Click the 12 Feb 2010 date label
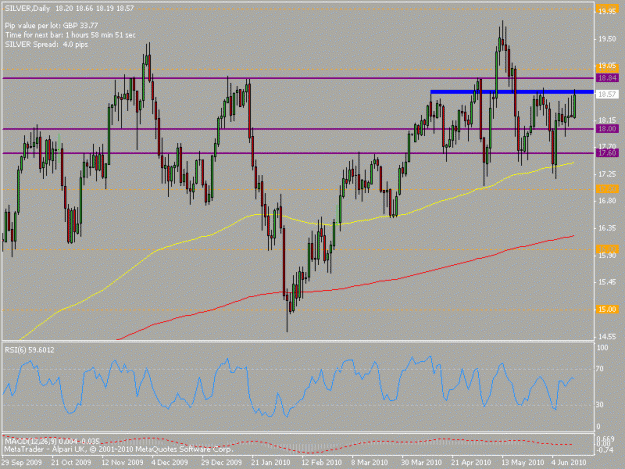The height and width of the screenshot is (469, 625). [321, 462]
